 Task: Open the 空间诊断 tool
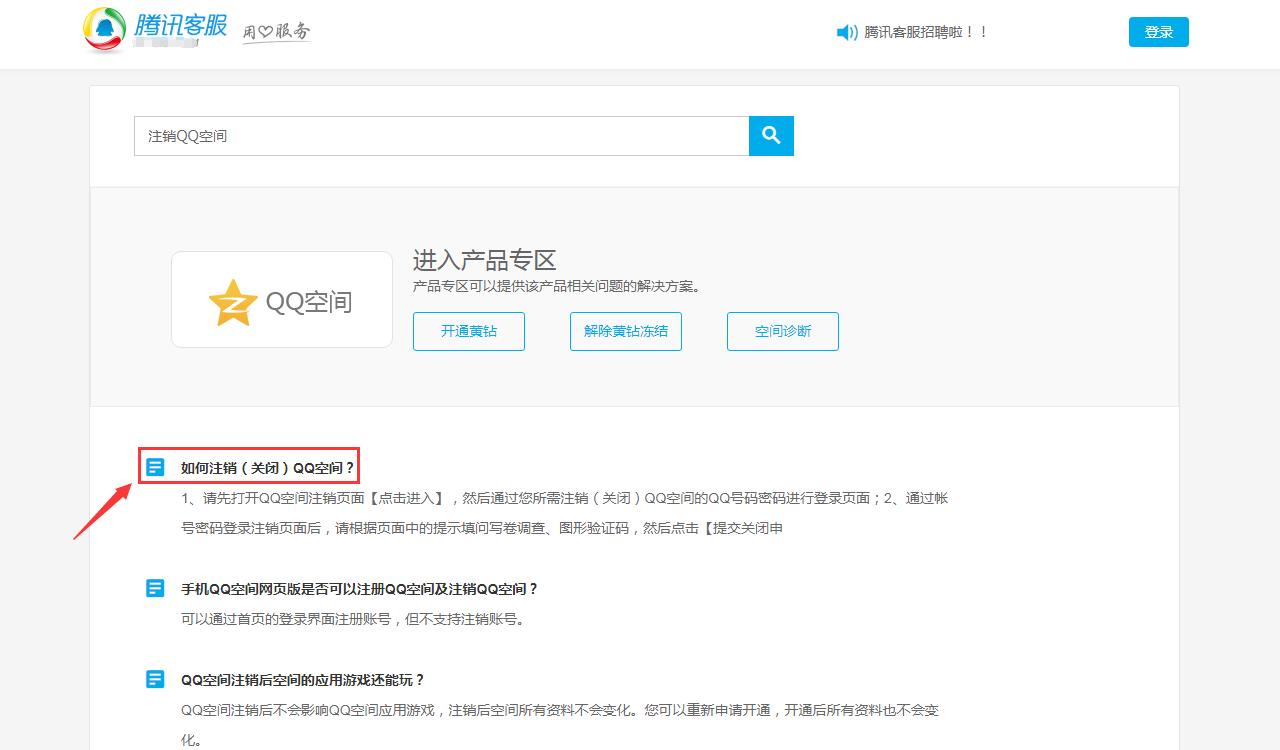tap(782, 331)
